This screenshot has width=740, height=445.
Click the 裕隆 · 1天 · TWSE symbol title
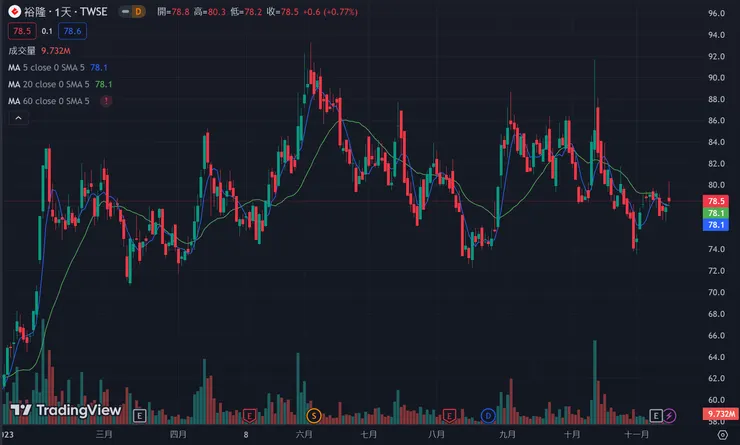pyautogui.click(x=66, y=11)
